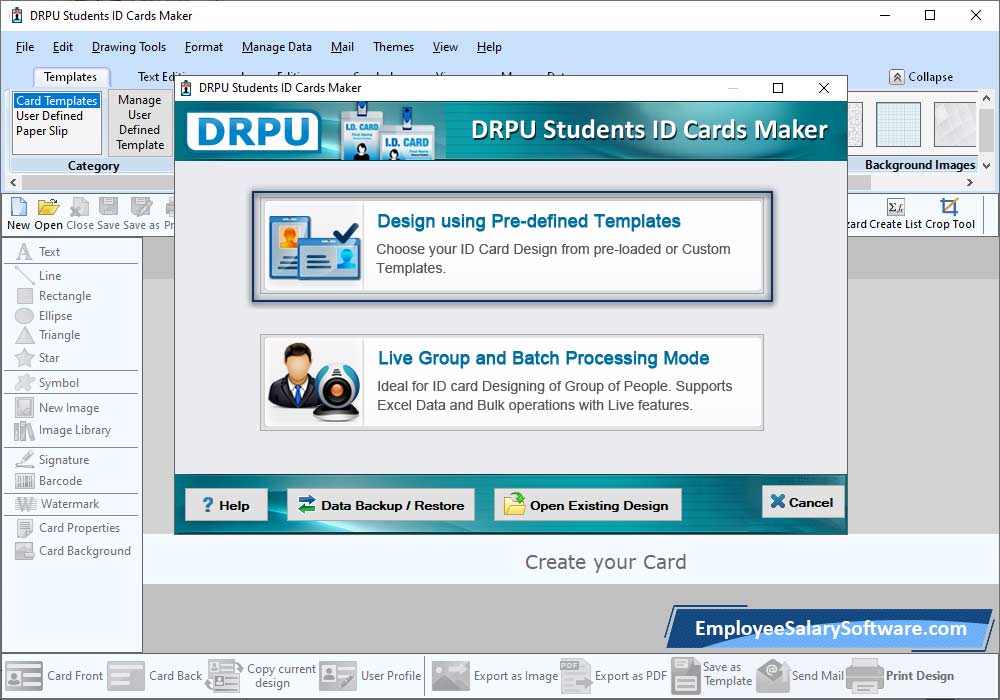Activate the Crop Tool

tap(950, 214)
